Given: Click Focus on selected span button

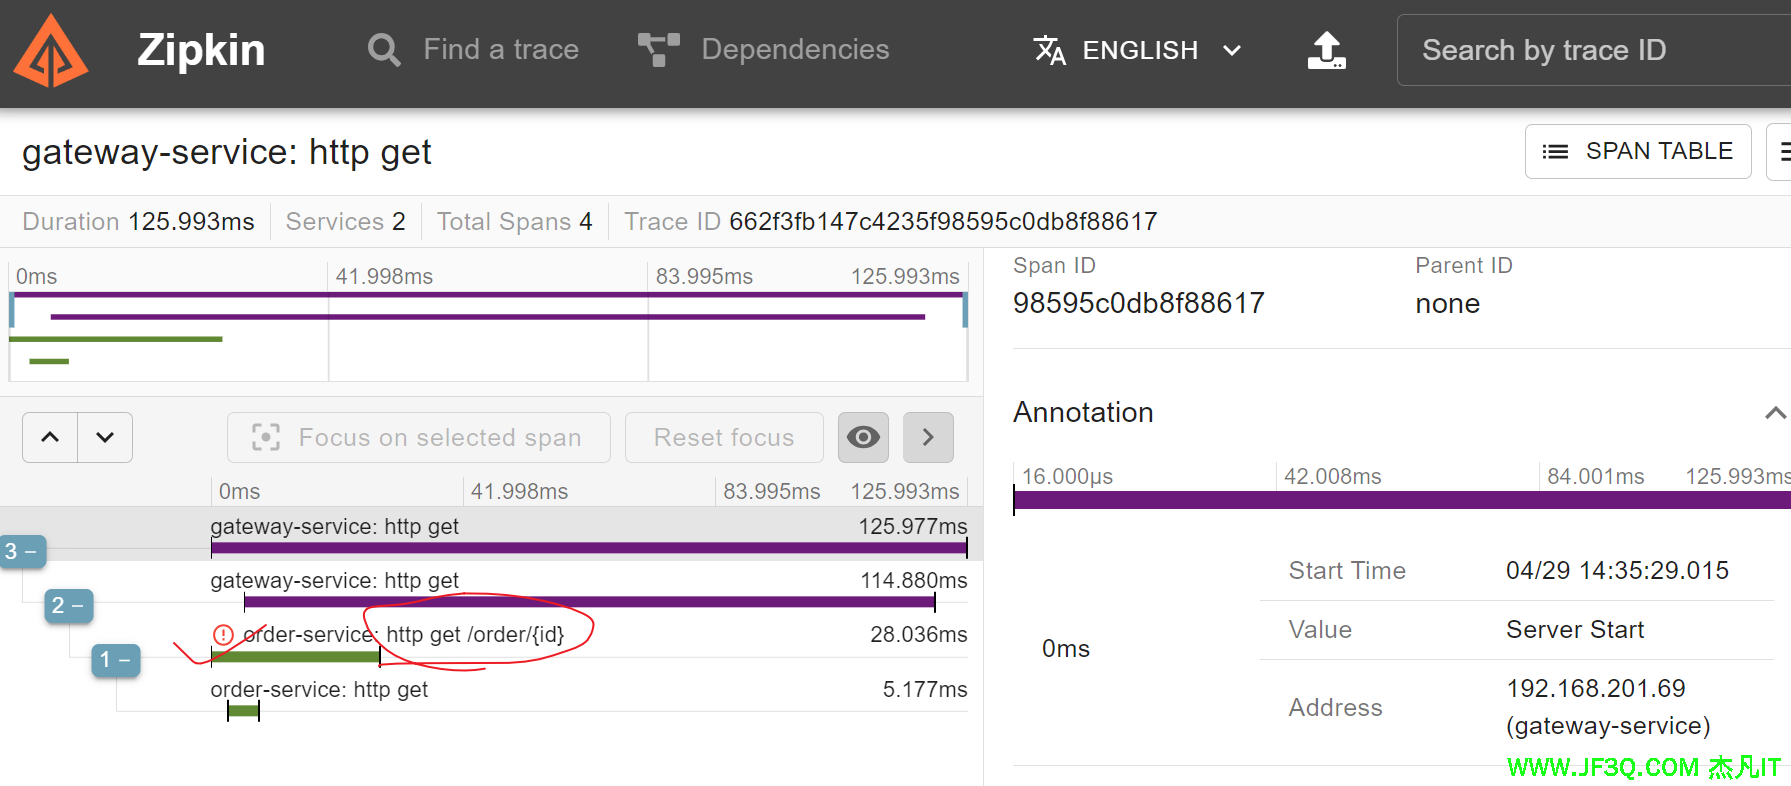Looking at the screenshot, I should [418, 438].
